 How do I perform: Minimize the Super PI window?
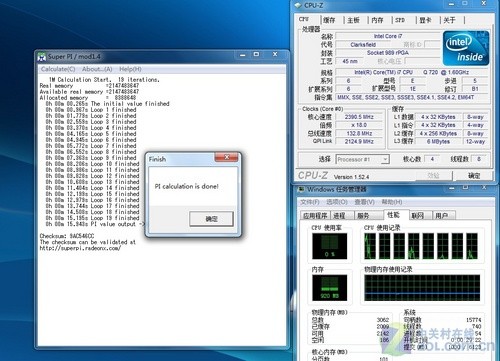(x=243, y=55)
